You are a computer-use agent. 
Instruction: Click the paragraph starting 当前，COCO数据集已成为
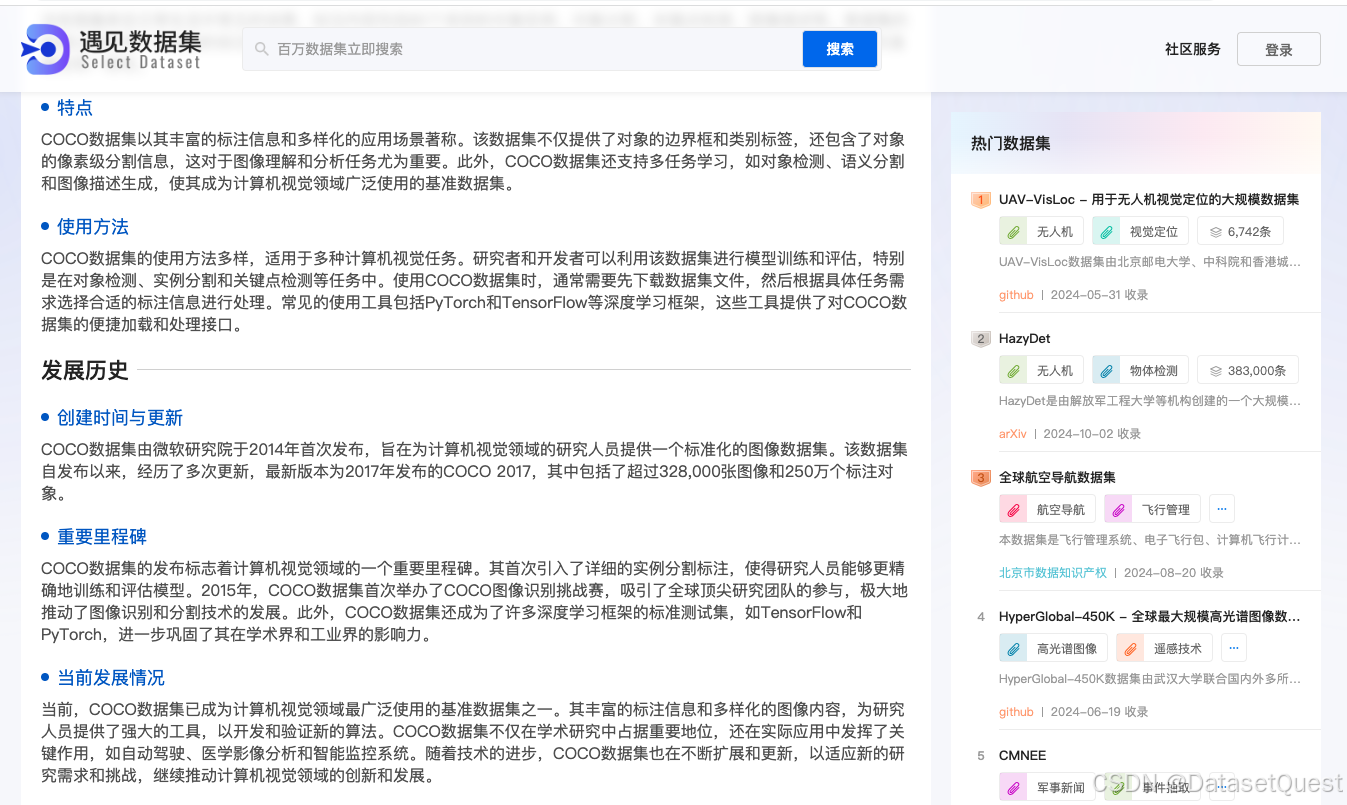coord(474,742)
